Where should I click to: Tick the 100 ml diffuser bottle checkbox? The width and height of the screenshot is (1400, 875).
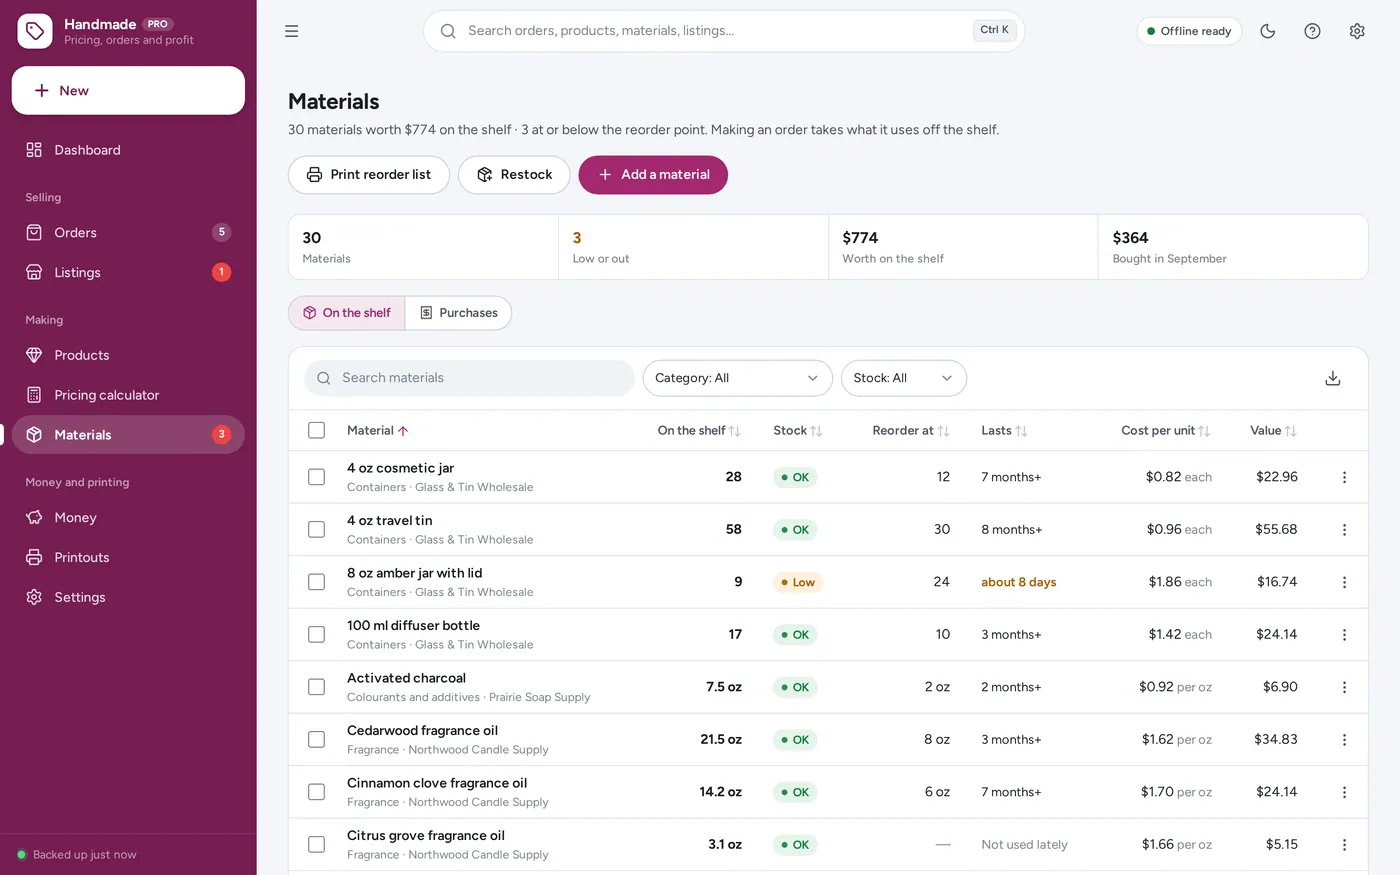tap(317, 634)
